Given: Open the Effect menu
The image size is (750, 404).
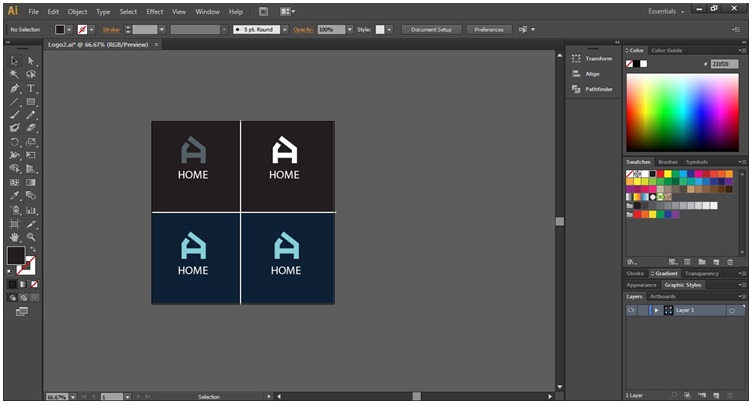Looking at the screenshot, I should (x=154, y=11).
